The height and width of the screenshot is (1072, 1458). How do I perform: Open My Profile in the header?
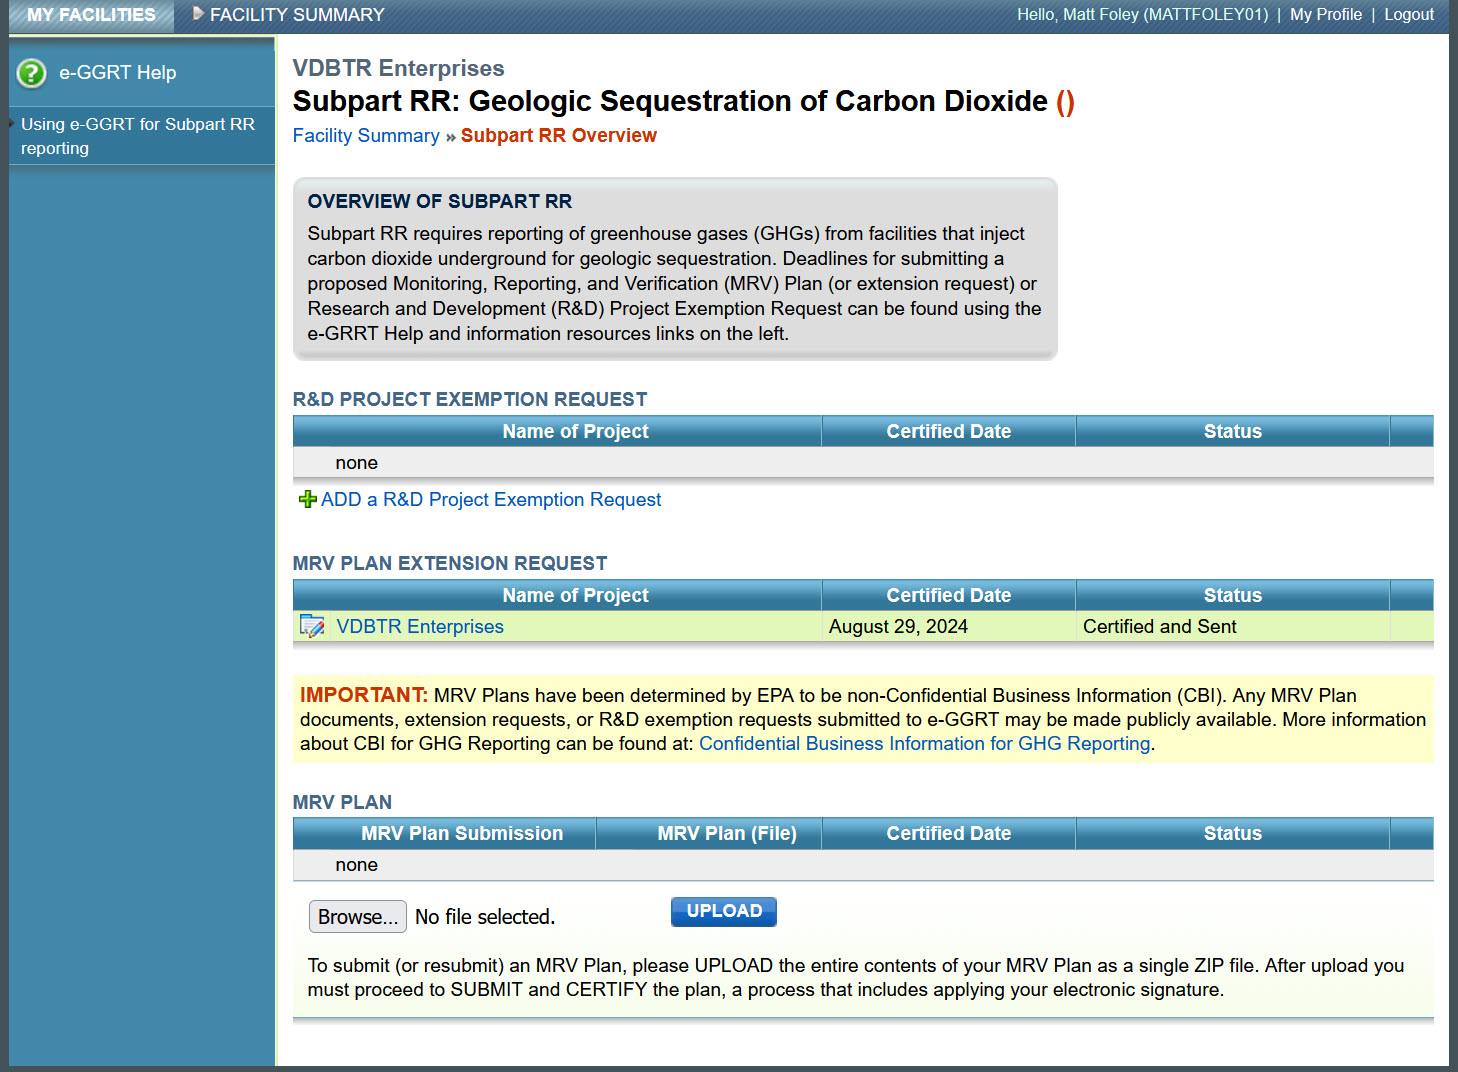tap(1326, 15)
